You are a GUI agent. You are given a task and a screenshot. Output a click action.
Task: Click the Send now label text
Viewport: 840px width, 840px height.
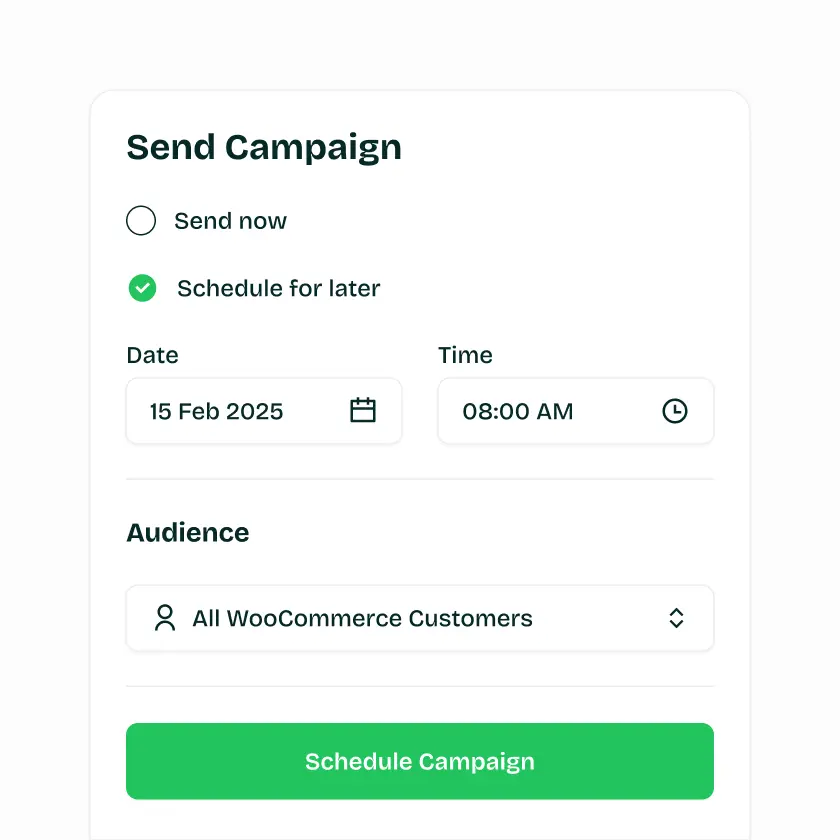(x=230, y=221)
